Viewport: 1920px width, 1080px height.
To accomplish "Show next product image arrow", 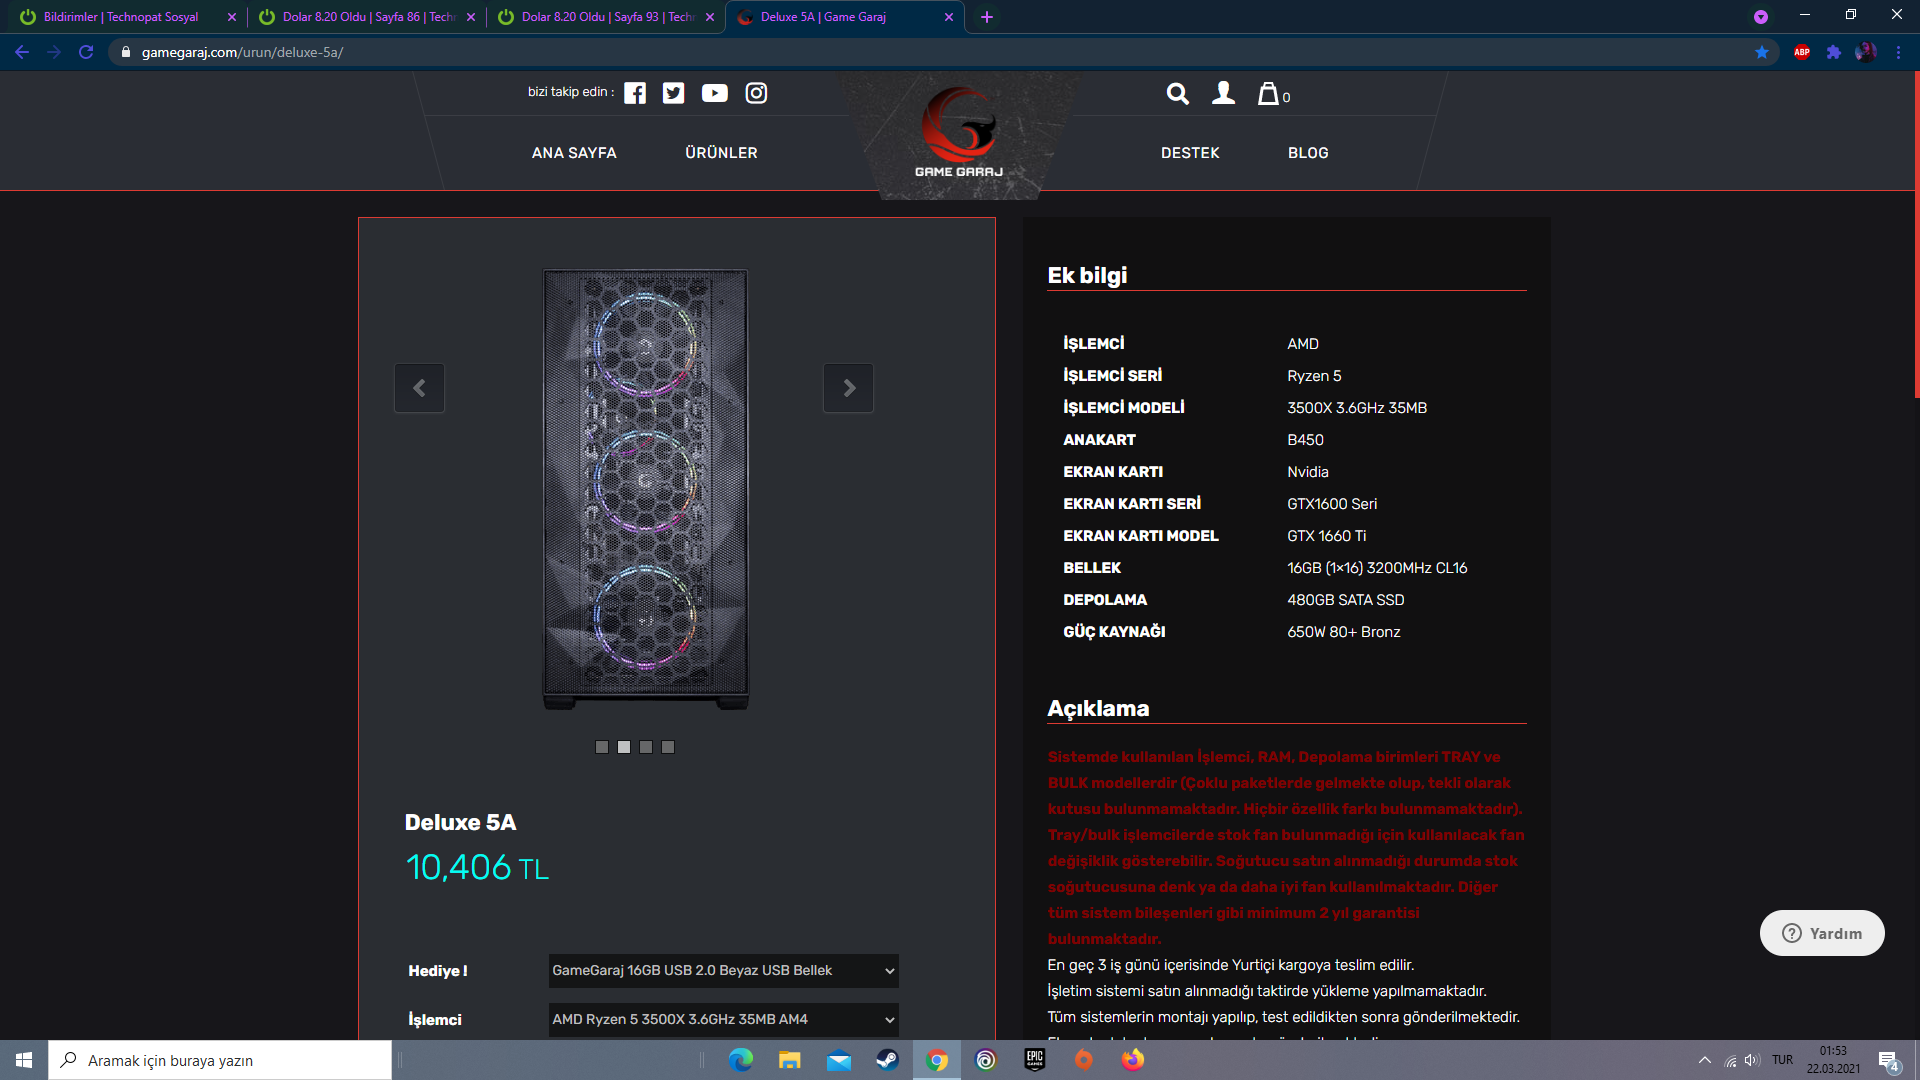I will (848, 388).
